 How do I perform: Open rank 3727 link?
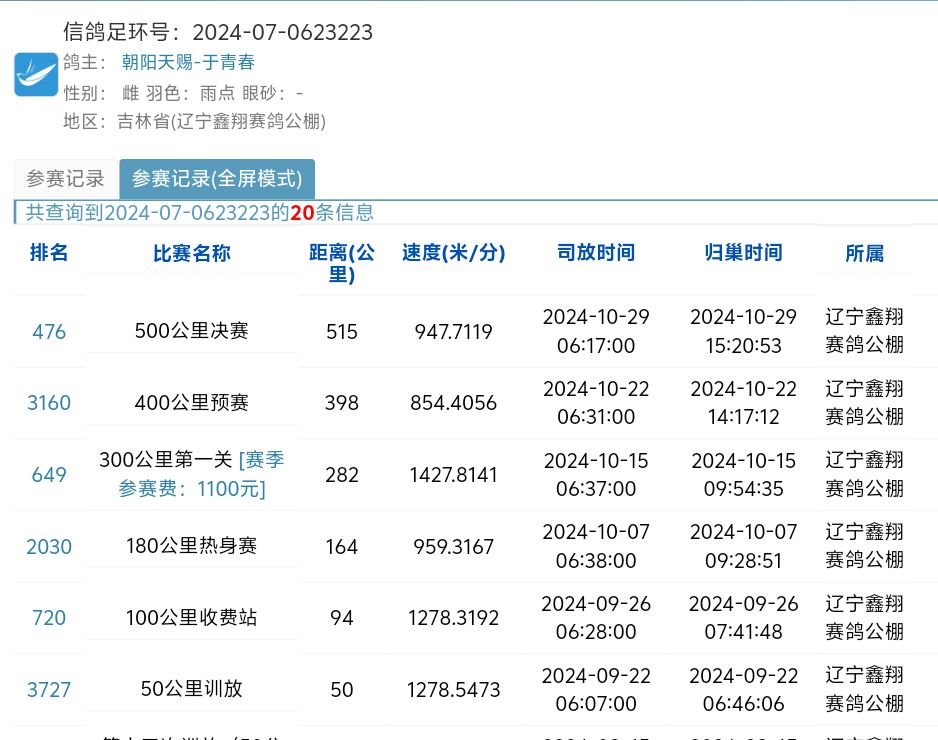(49, 690)
